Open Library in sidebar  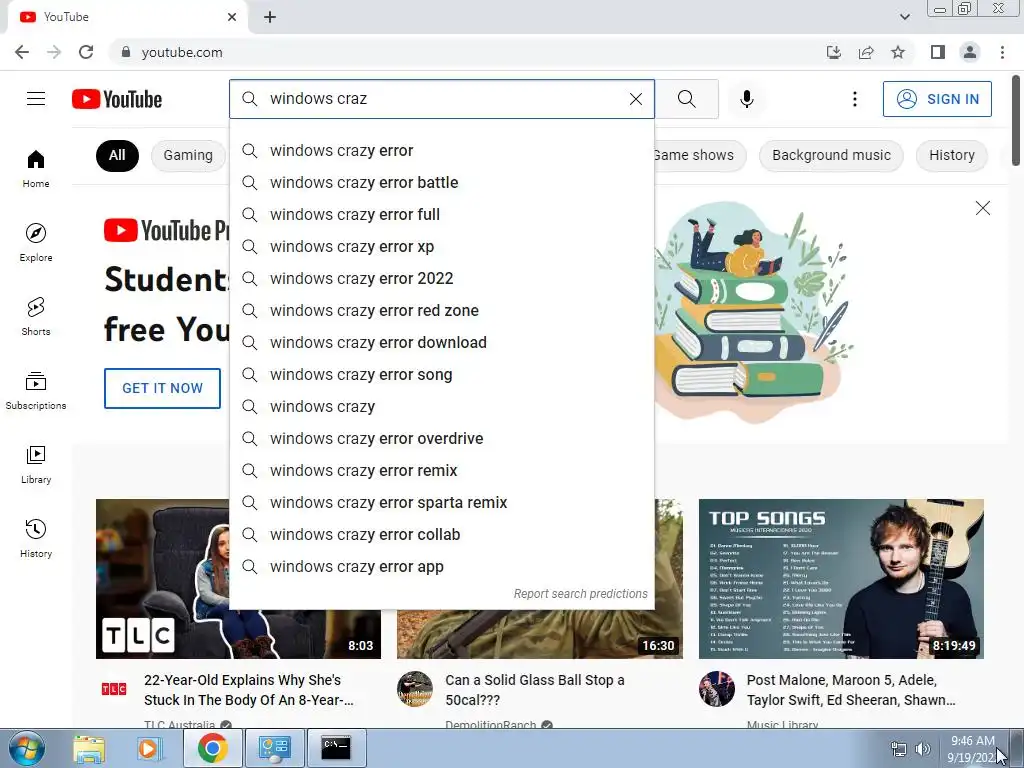pyautogui.click(x=36, y=464)
